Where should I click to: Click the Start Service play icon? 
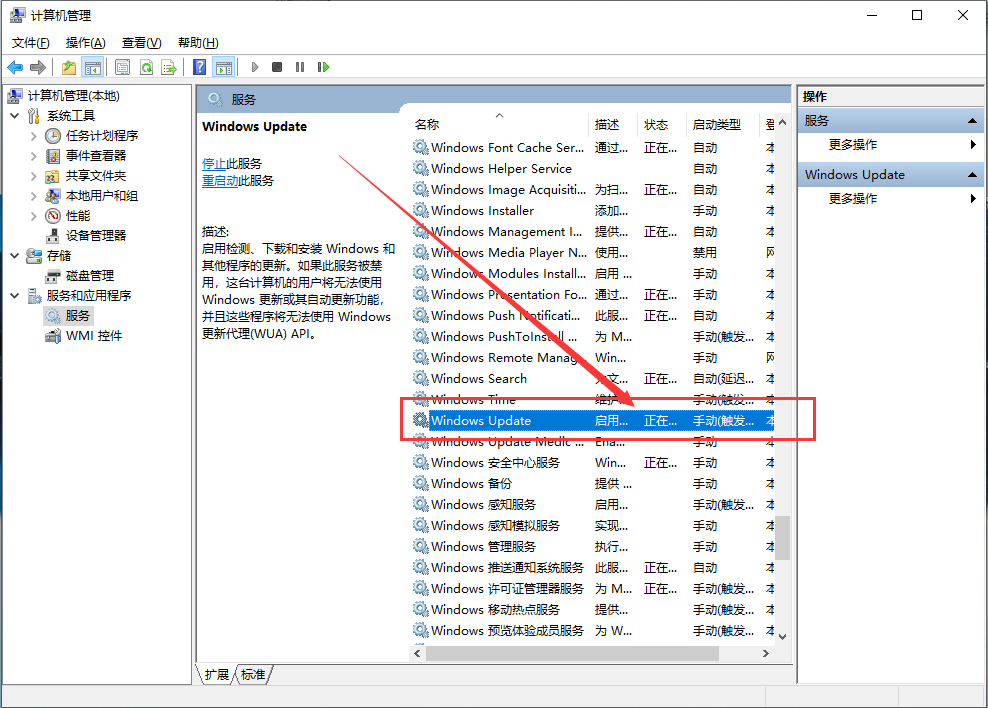[x=255, y=67]
